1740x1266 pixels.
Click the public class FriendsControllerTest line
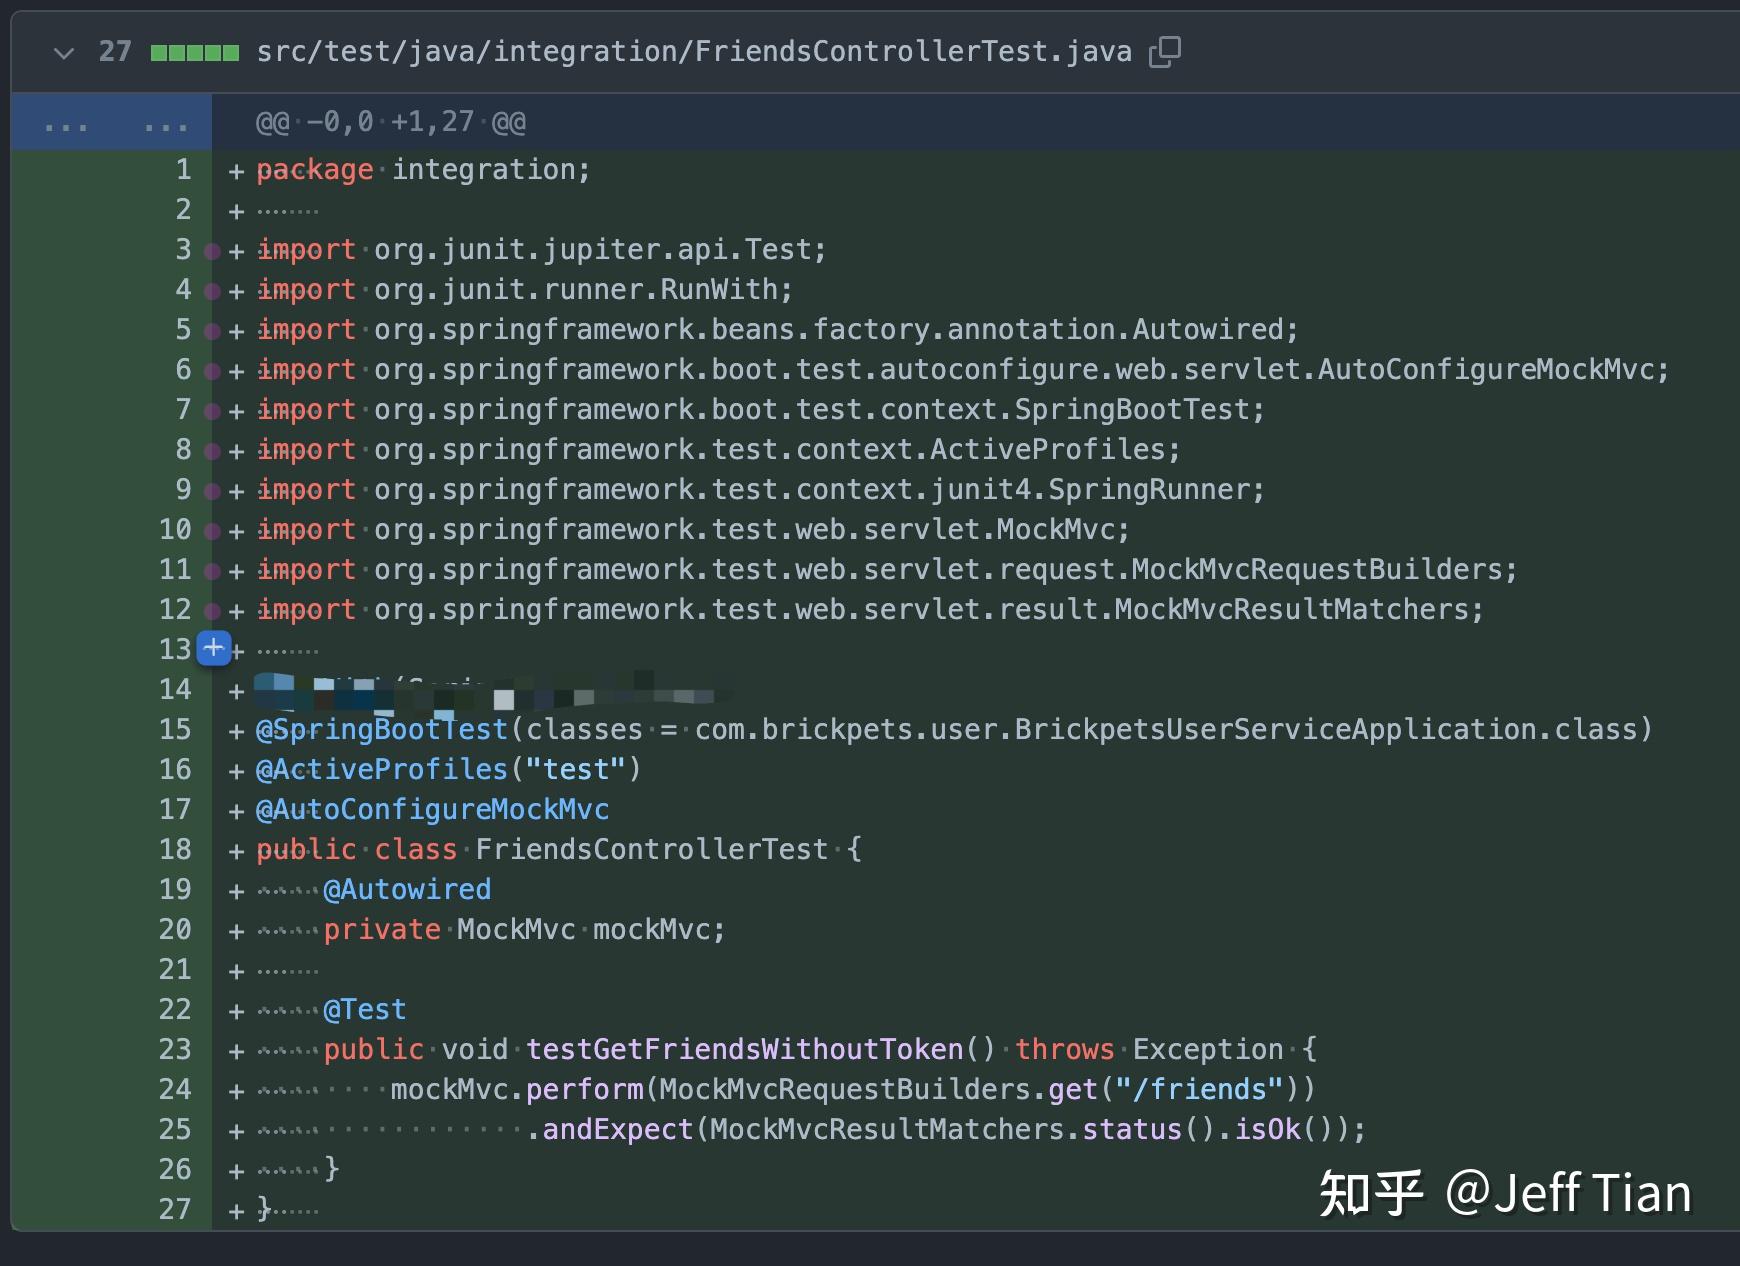point(558,849)
